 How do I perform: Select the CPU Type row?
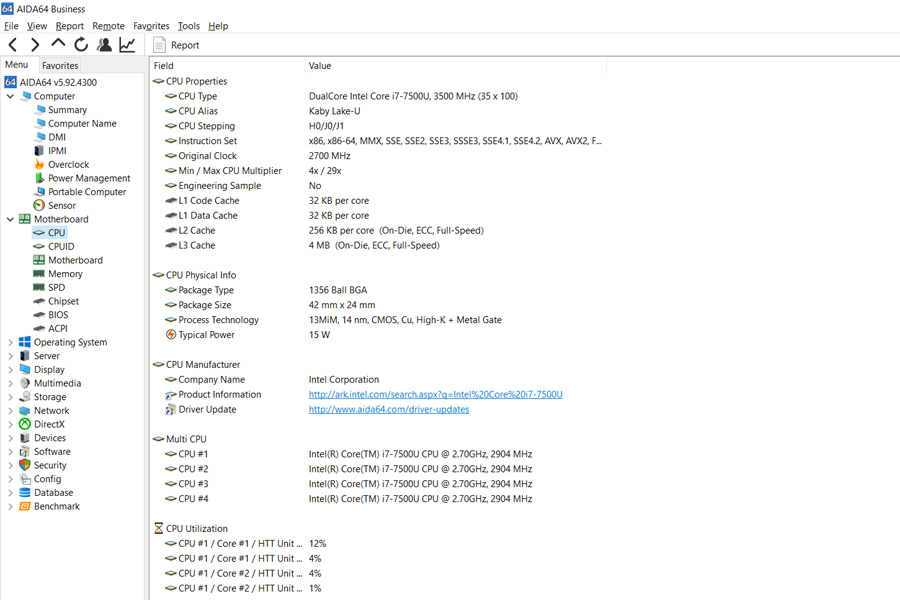[x=379, y=96]
